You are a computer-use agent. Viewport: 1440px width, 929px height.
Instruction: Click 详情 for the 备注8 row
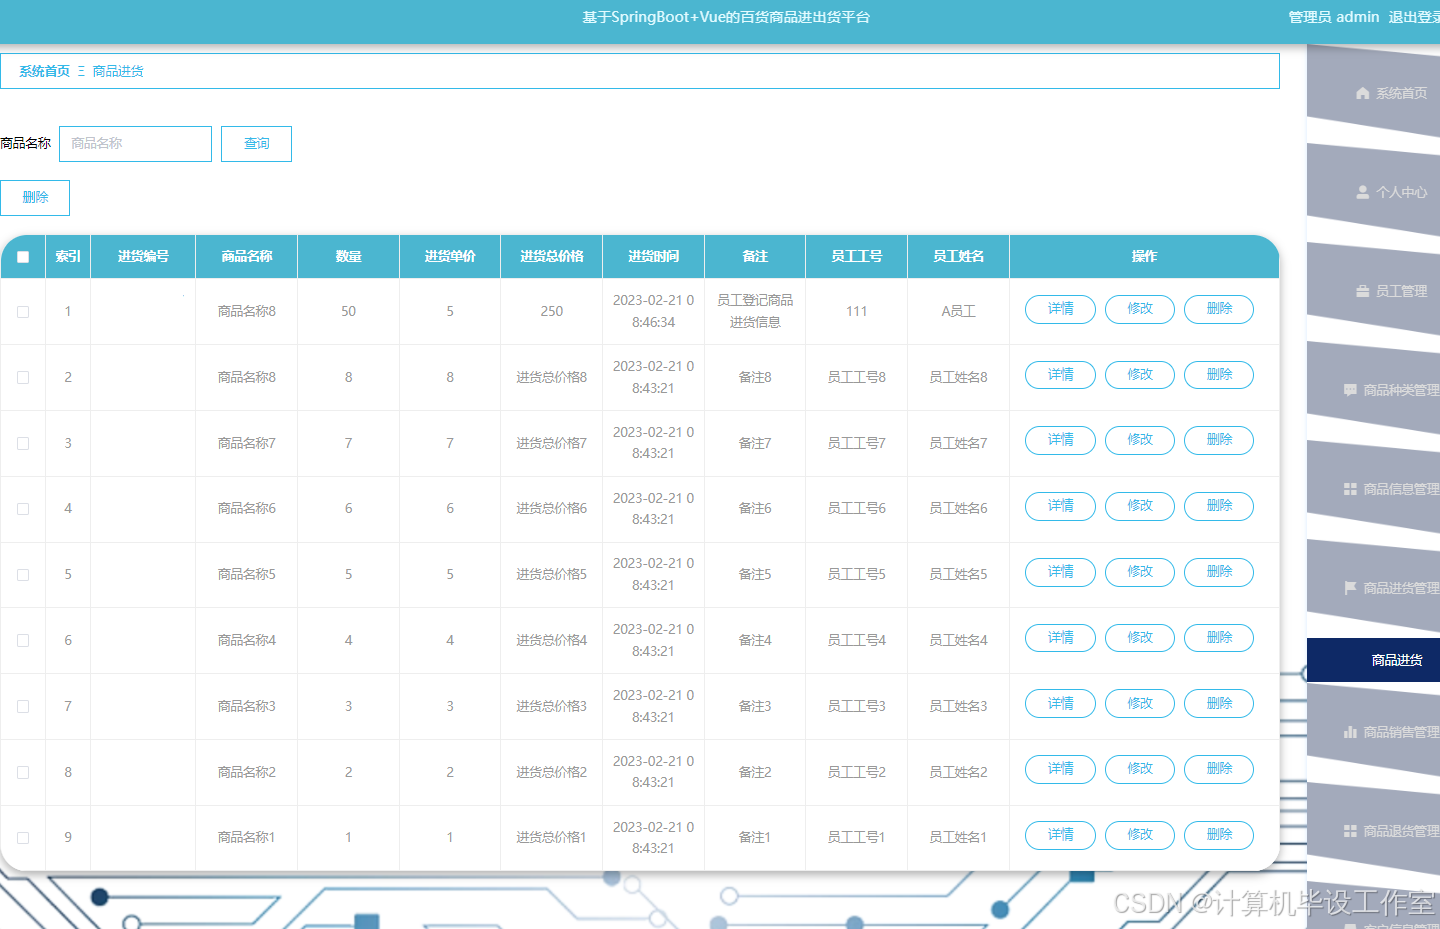click(1060, 375)
